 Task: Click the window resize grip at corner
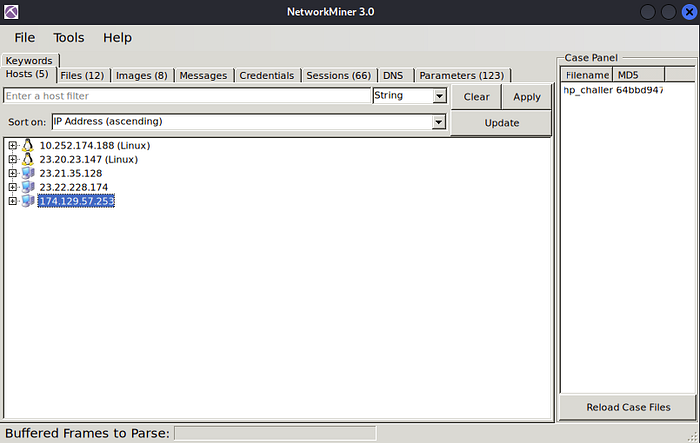pyautogui.click(x=694, y=438)
